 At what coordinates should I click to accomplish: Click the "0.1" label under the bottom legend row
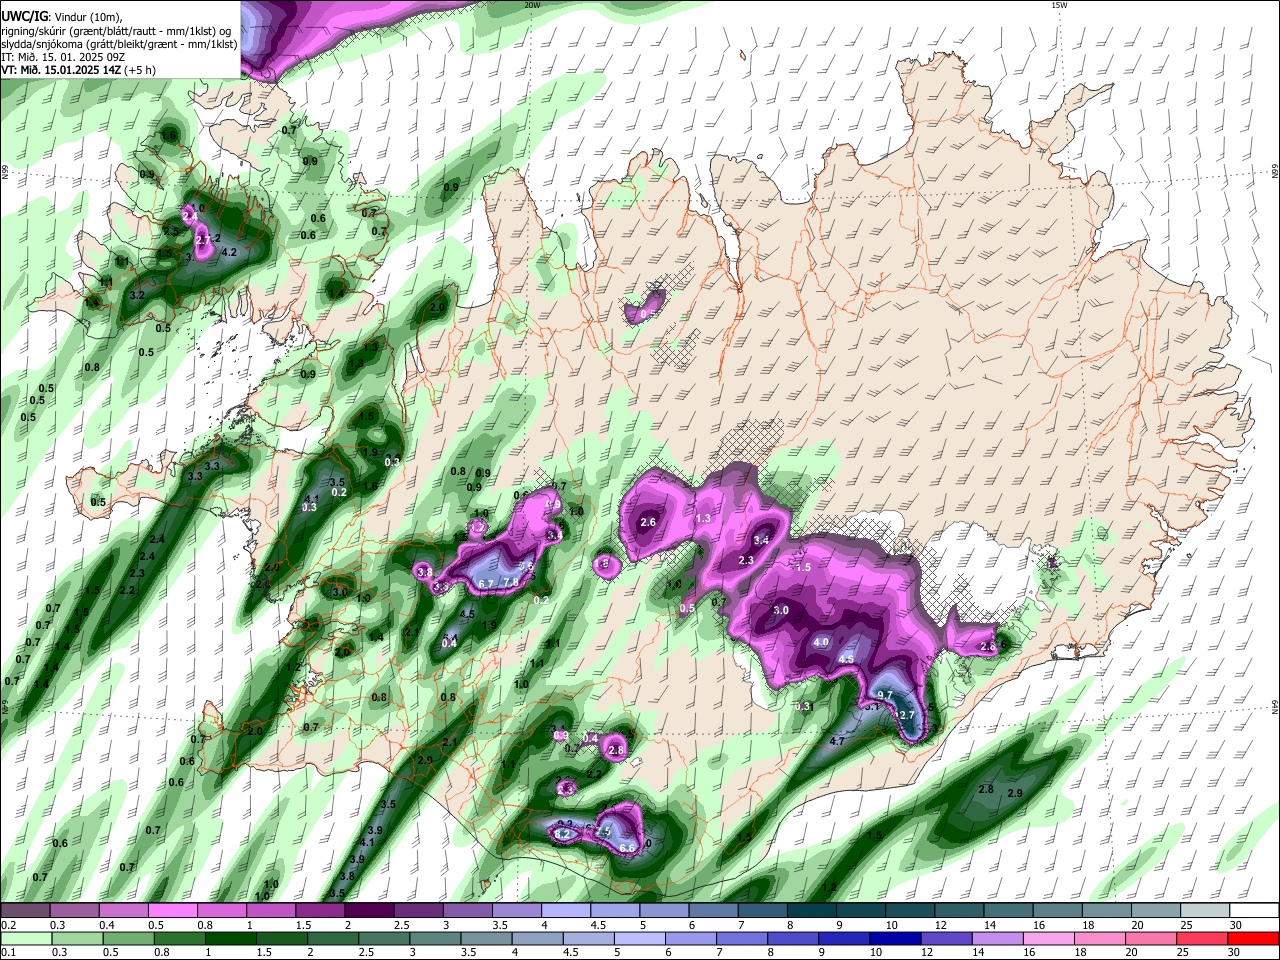pyautogui.click(x=9, y=952)
